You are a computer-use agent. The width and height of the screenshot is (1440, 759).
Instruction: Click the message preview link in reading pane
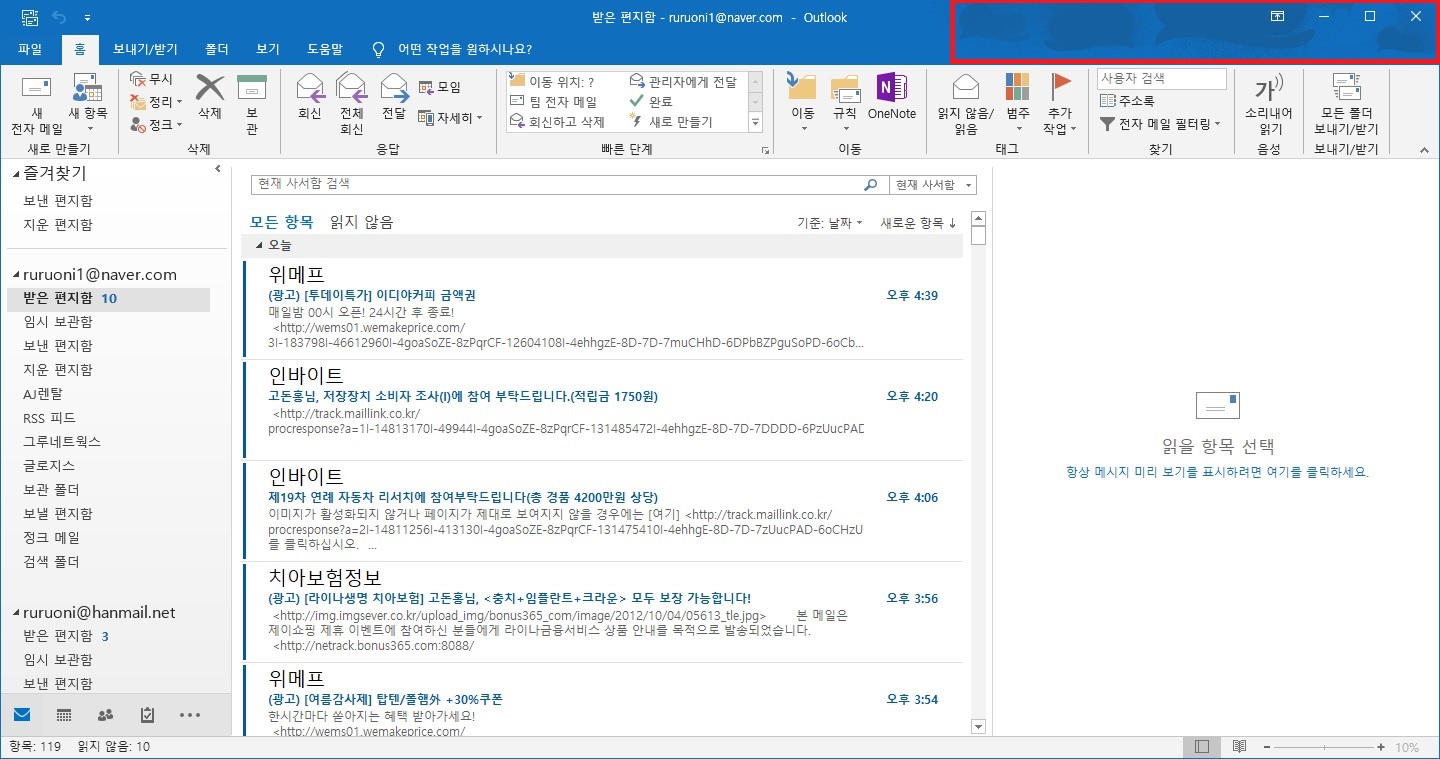[1217, 472]
